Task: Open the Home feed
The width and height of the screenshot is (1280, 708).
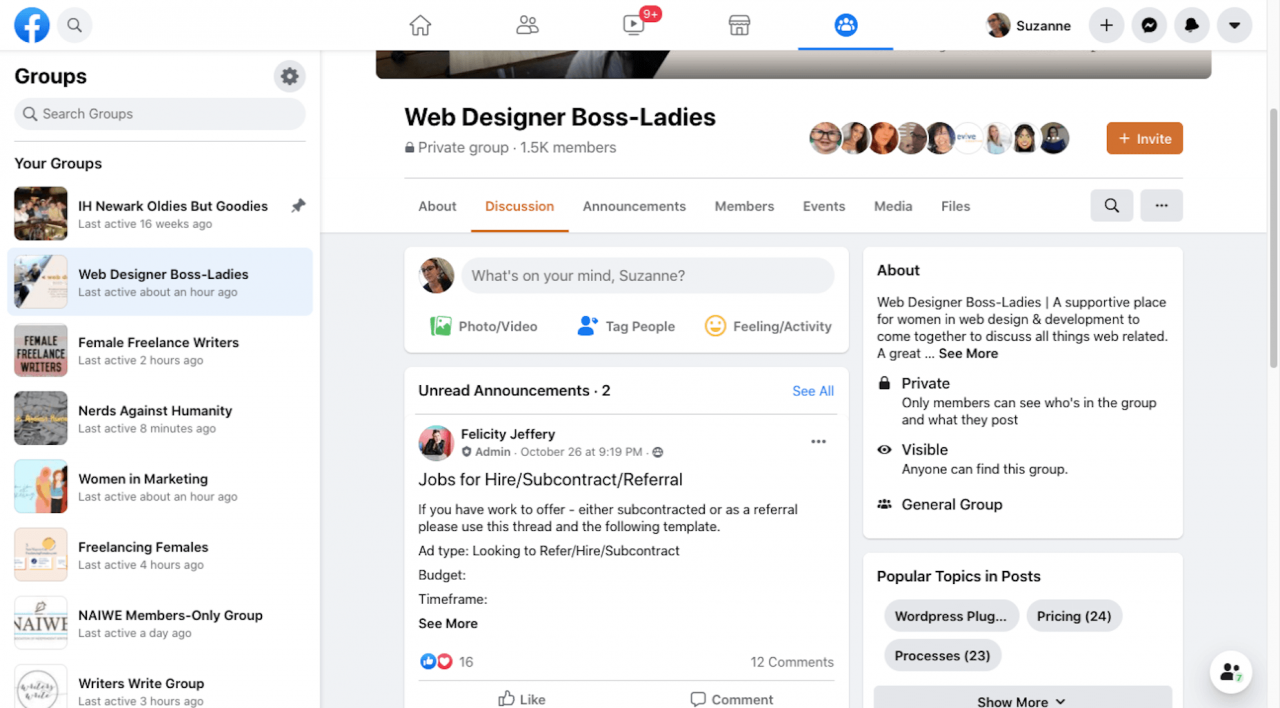Action: click(420, 25)
